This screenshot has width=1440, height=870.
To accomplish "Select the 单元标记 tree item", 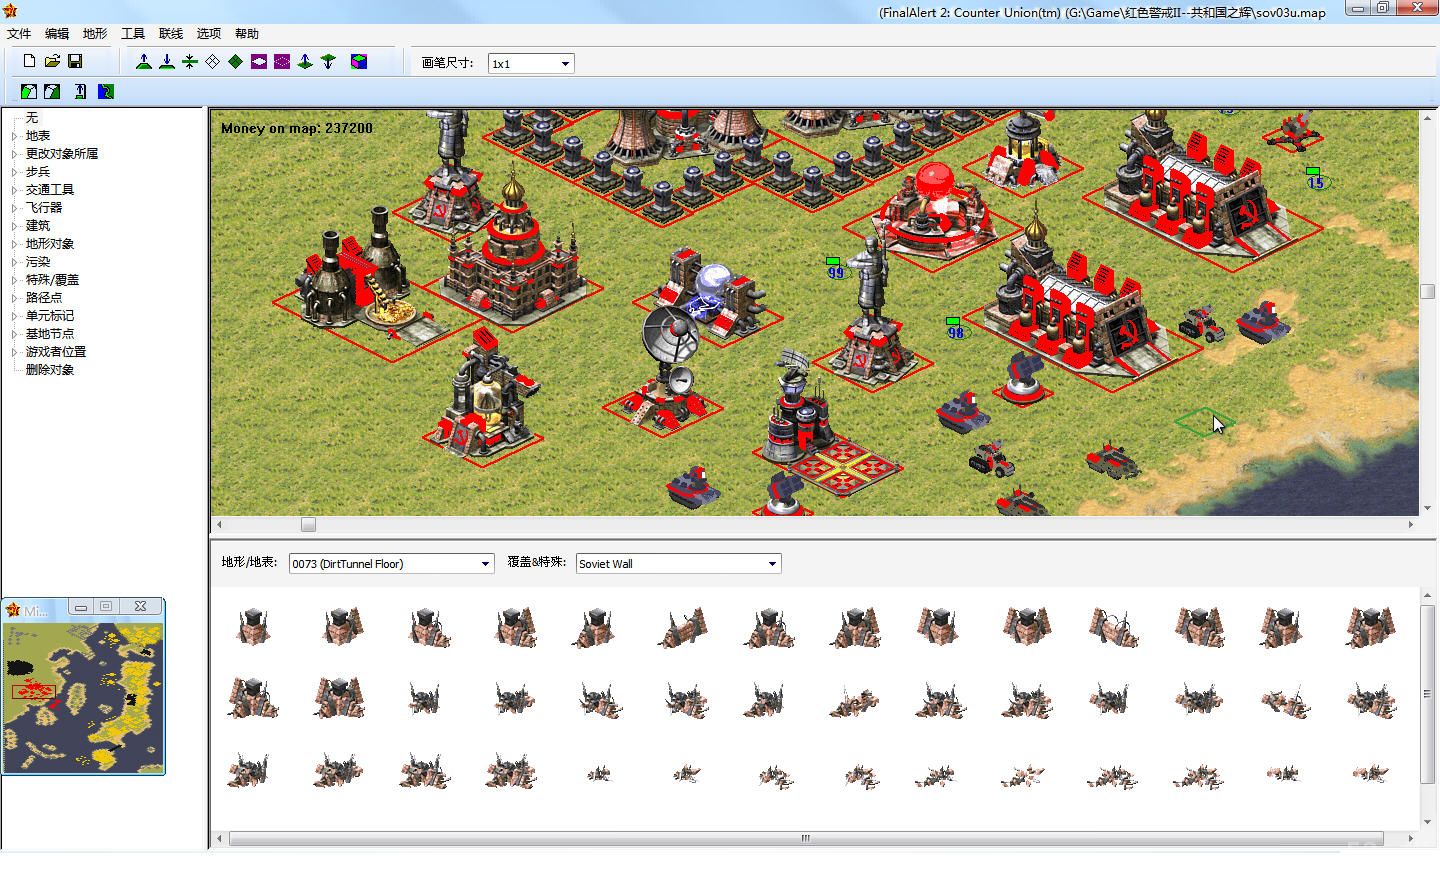I will click(x=50, y=316).
